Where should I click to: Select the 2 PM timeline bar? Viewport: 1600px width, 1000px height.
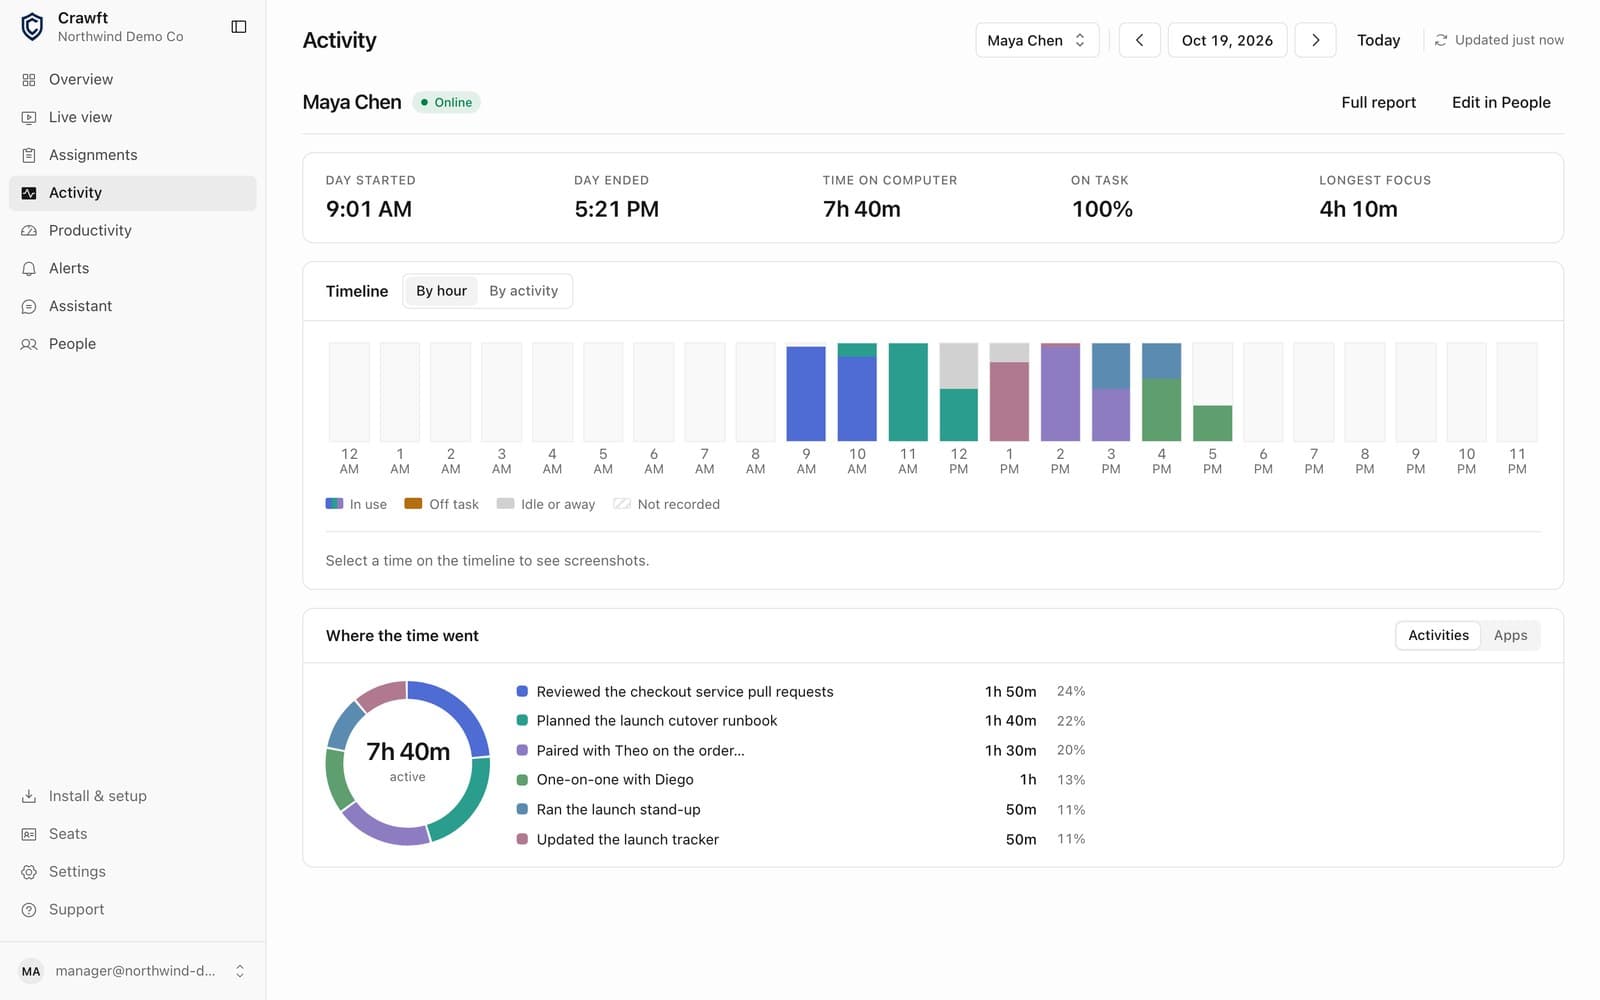1060,392
